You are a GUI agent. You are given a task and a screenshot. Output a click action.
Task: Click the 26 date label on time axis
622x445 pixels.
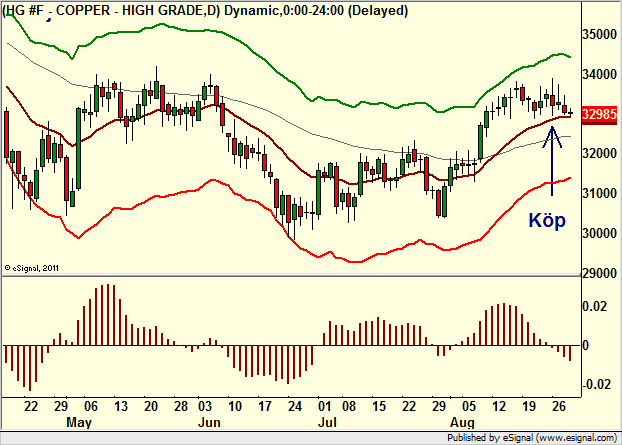click(559, 406)
